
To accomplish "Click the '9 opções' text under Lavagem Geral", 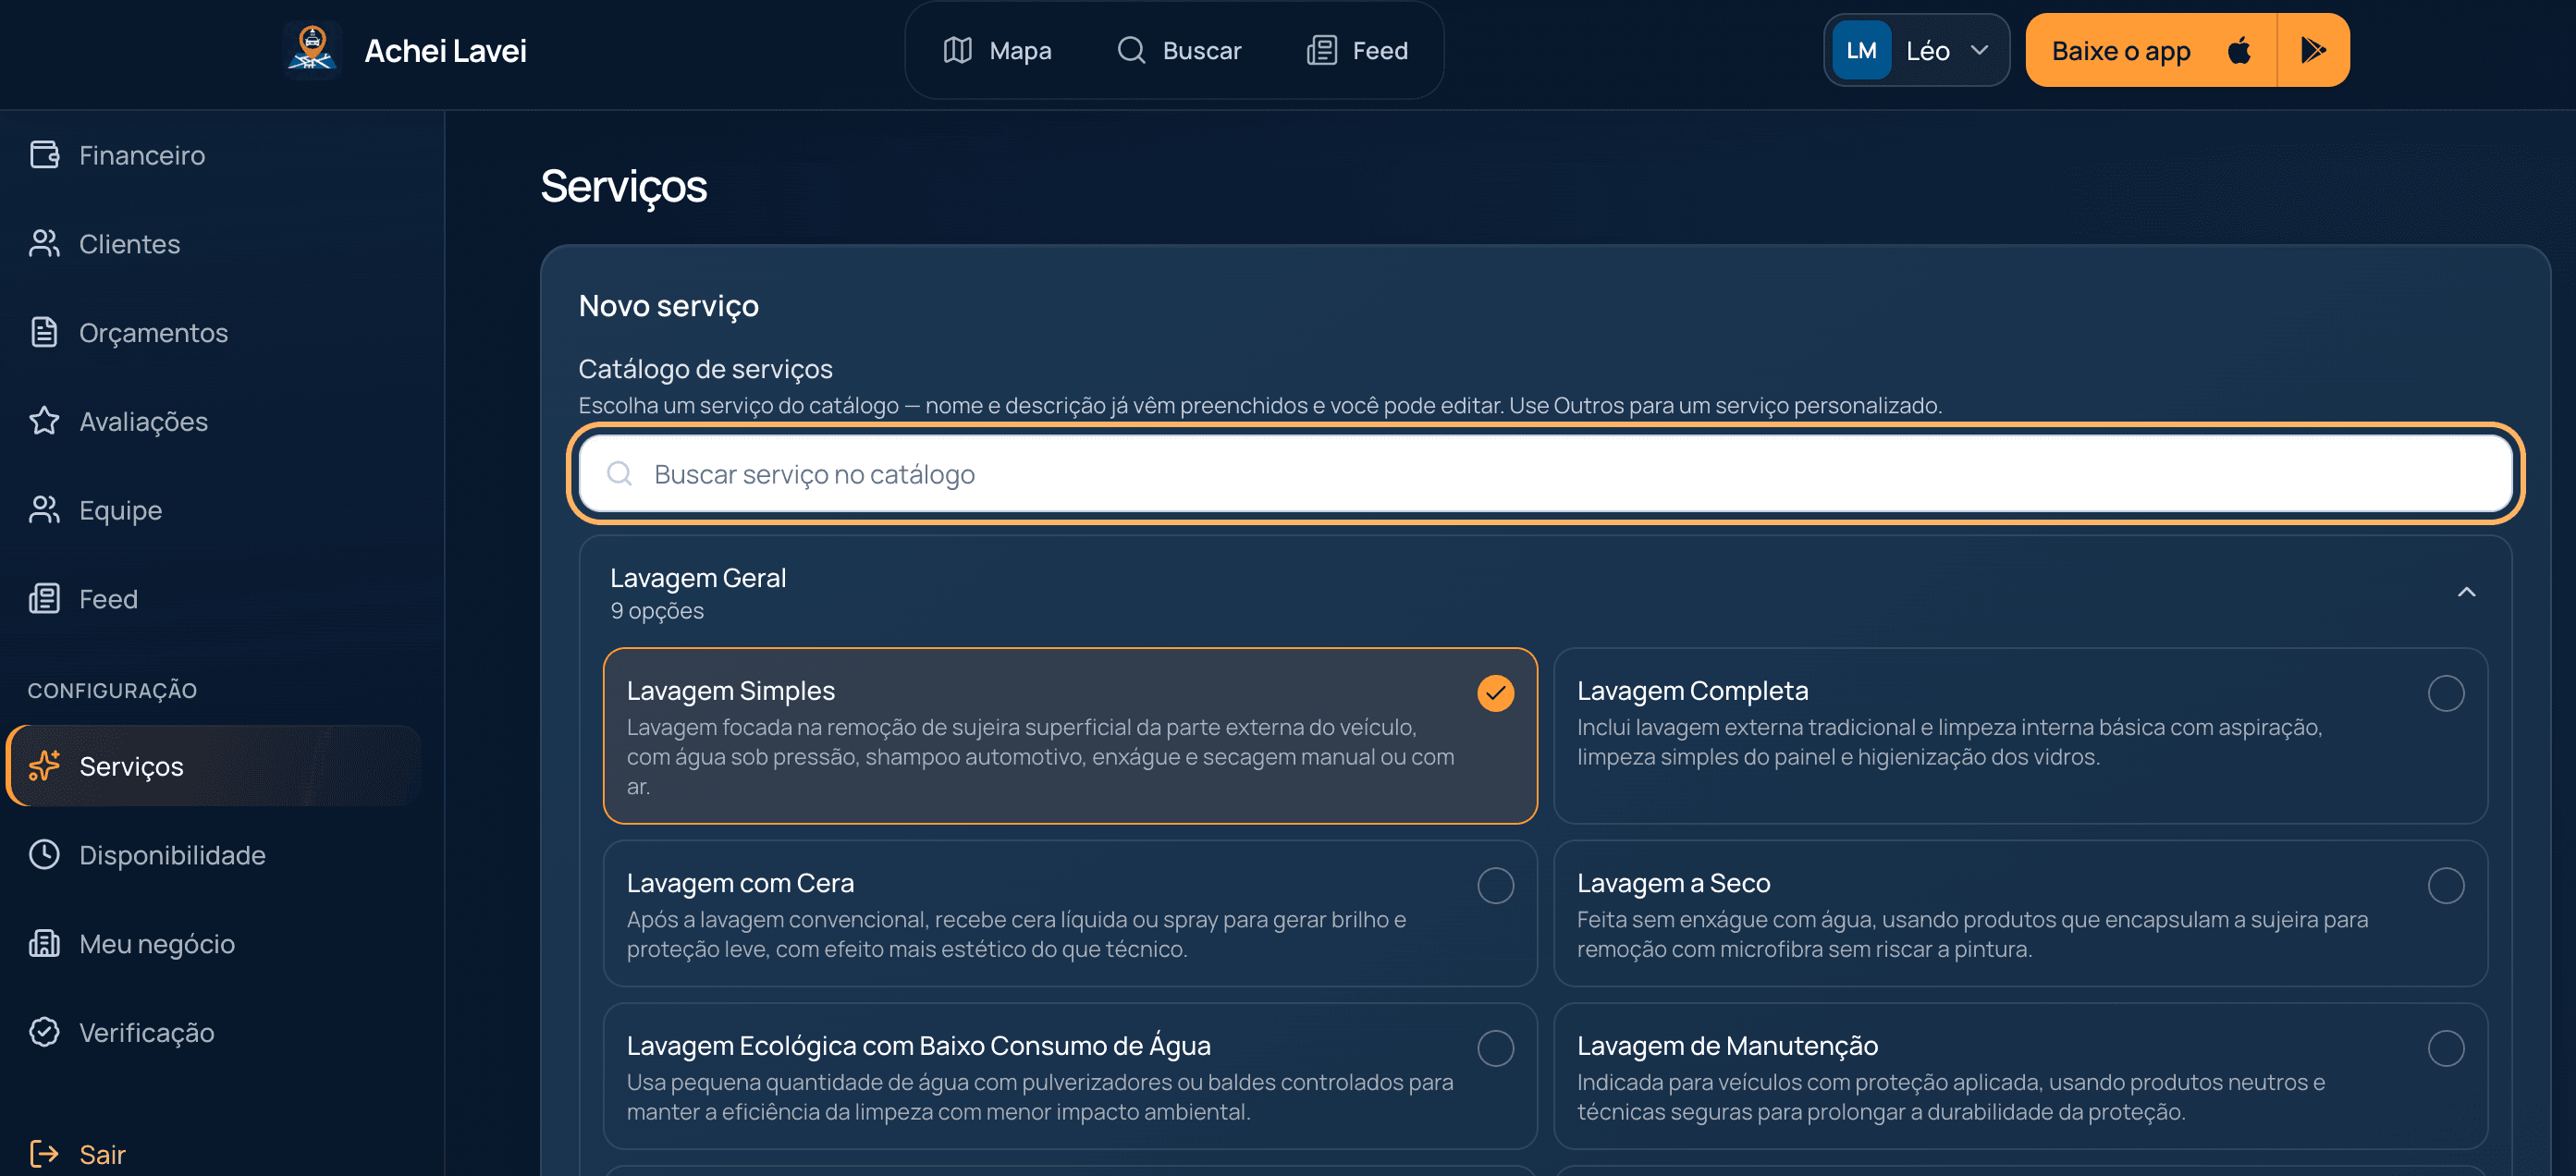I will click(657, 610).
